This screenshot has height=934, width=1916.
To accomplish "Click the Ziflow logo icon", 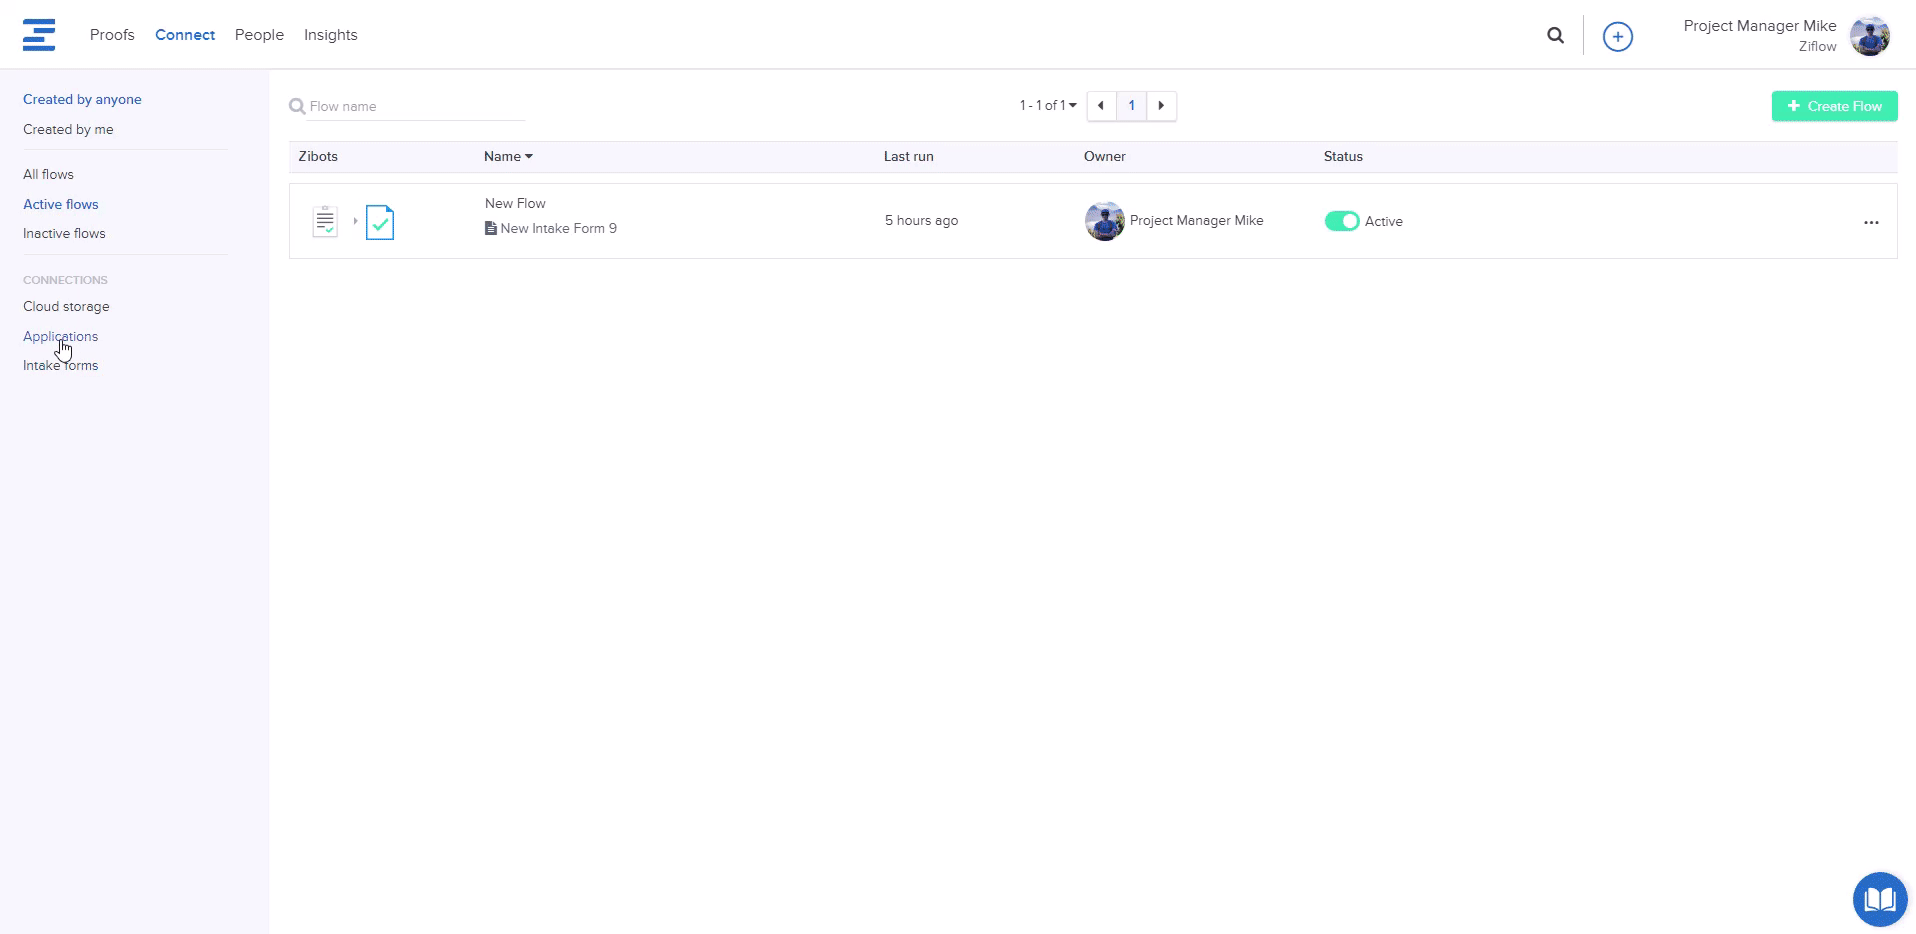I will 39,35.
